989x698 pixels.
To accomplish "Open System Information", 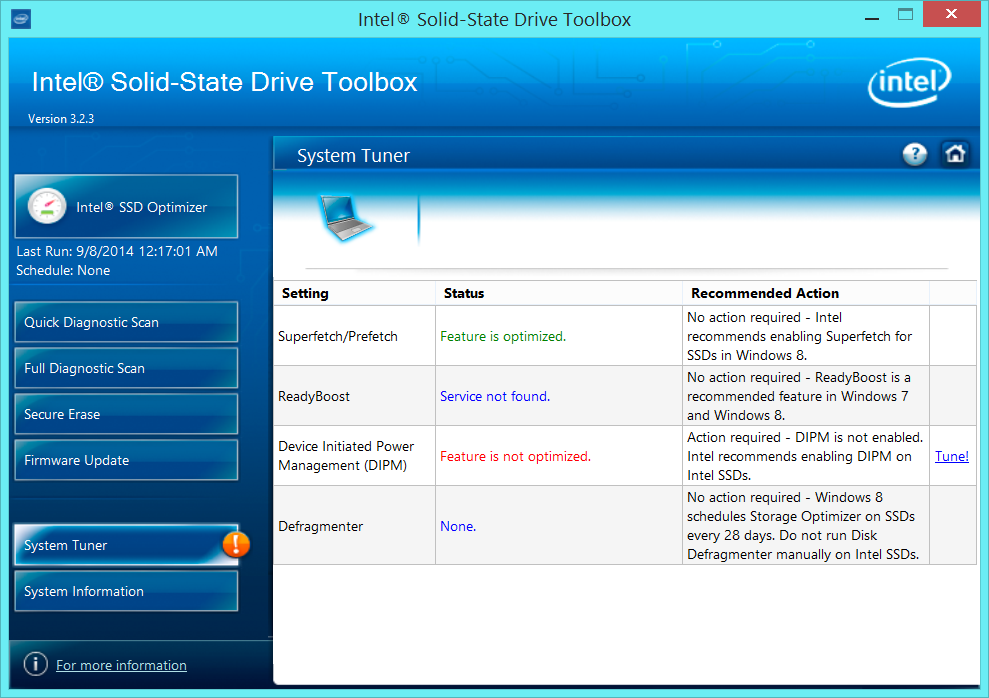I will click(x=126, y=591).
